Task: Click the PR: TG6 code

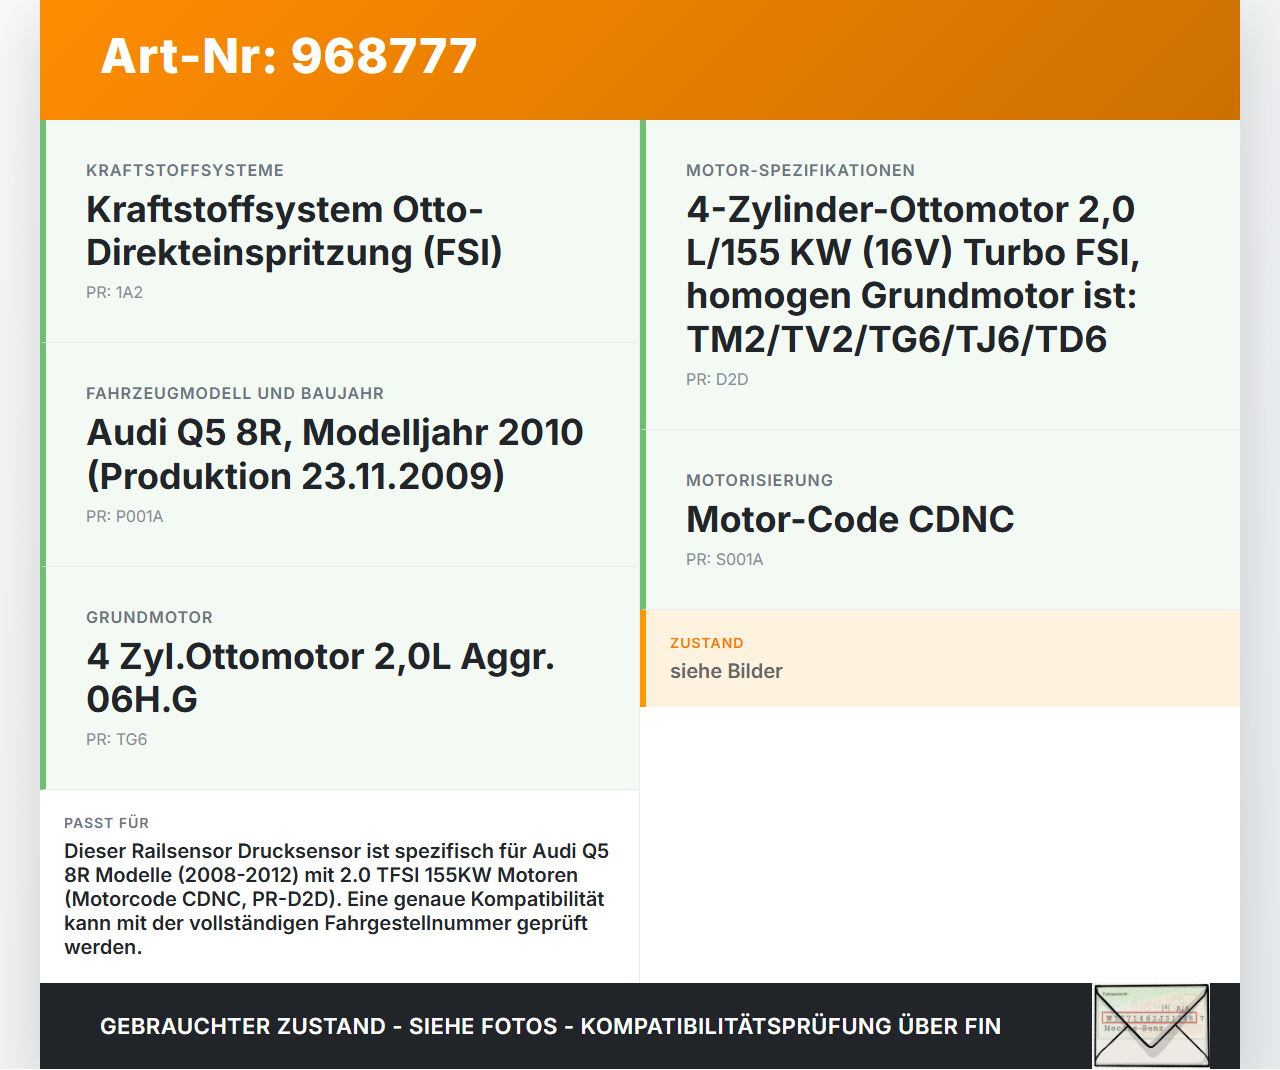Action: point(117,739)
